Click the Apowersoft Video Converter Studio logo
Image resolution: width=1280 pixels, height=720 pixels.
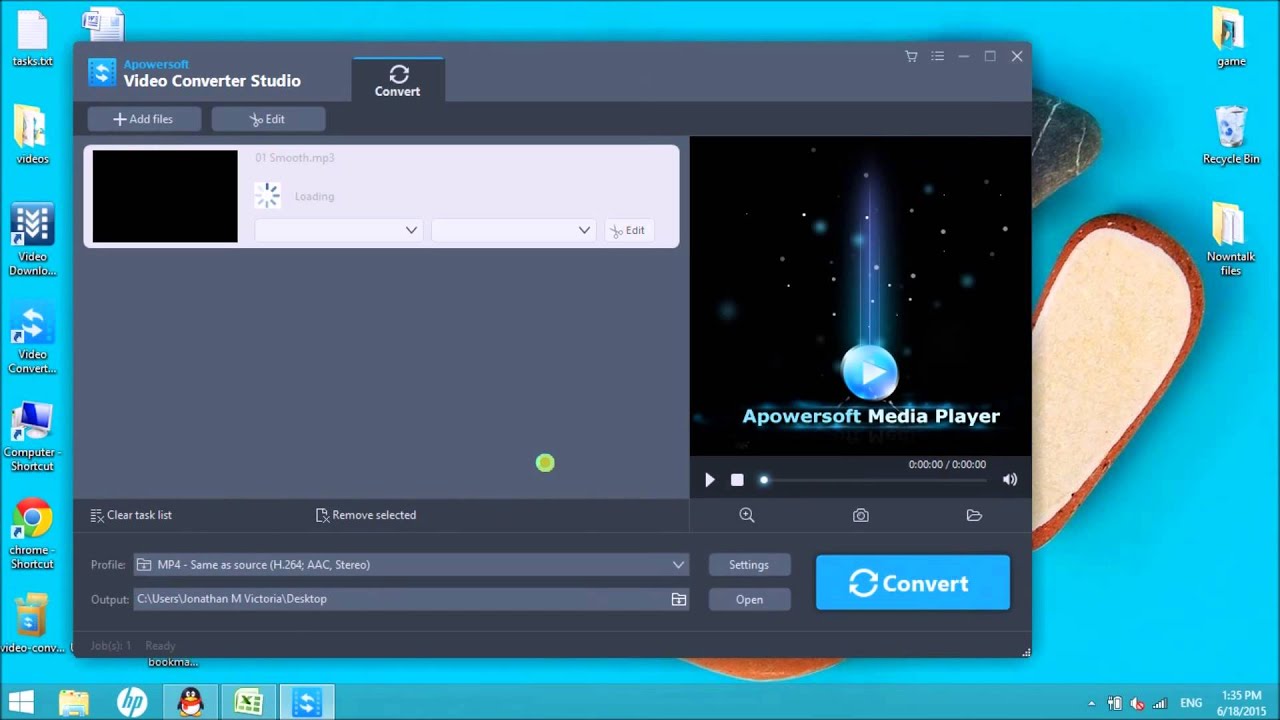(102, 73)
